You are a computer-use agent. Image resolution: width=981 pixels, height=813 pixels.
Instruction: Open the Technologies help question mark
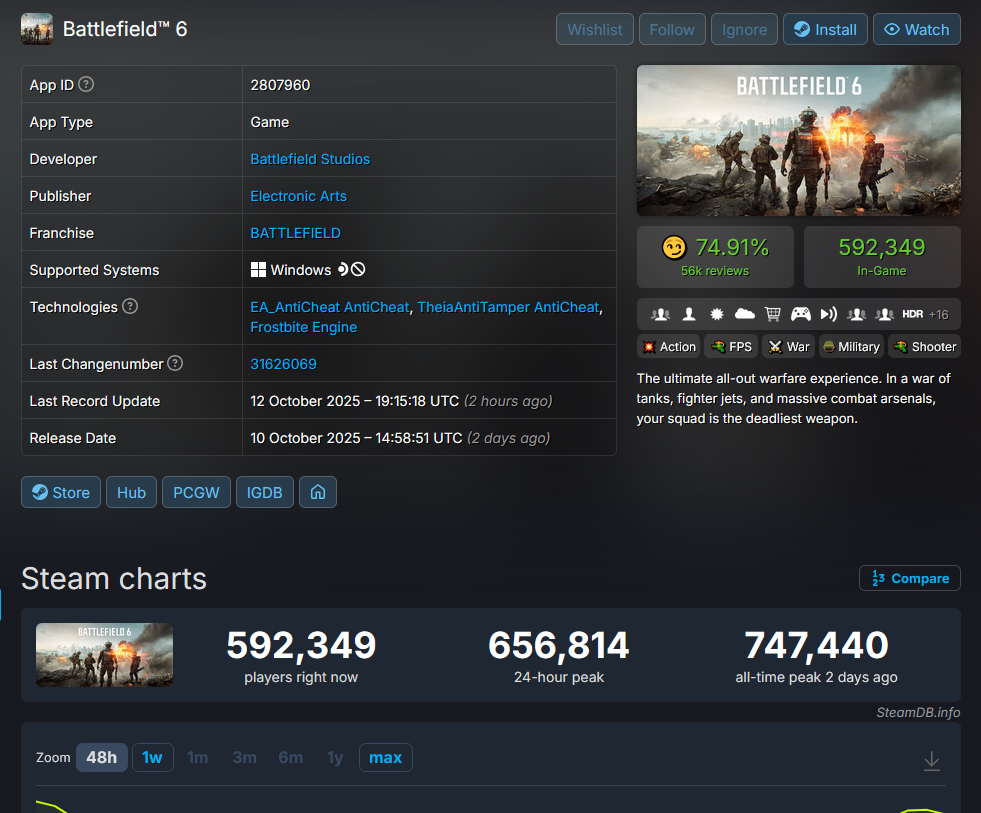130,306
